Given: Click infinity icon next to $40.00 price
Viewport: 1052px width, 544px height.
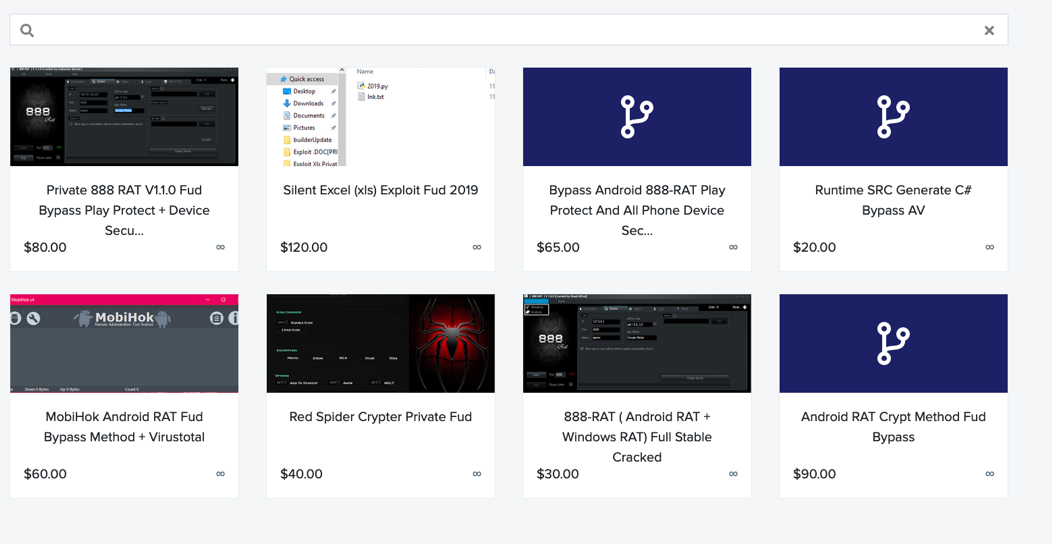Looking at the screenshot, I should 477,474.
